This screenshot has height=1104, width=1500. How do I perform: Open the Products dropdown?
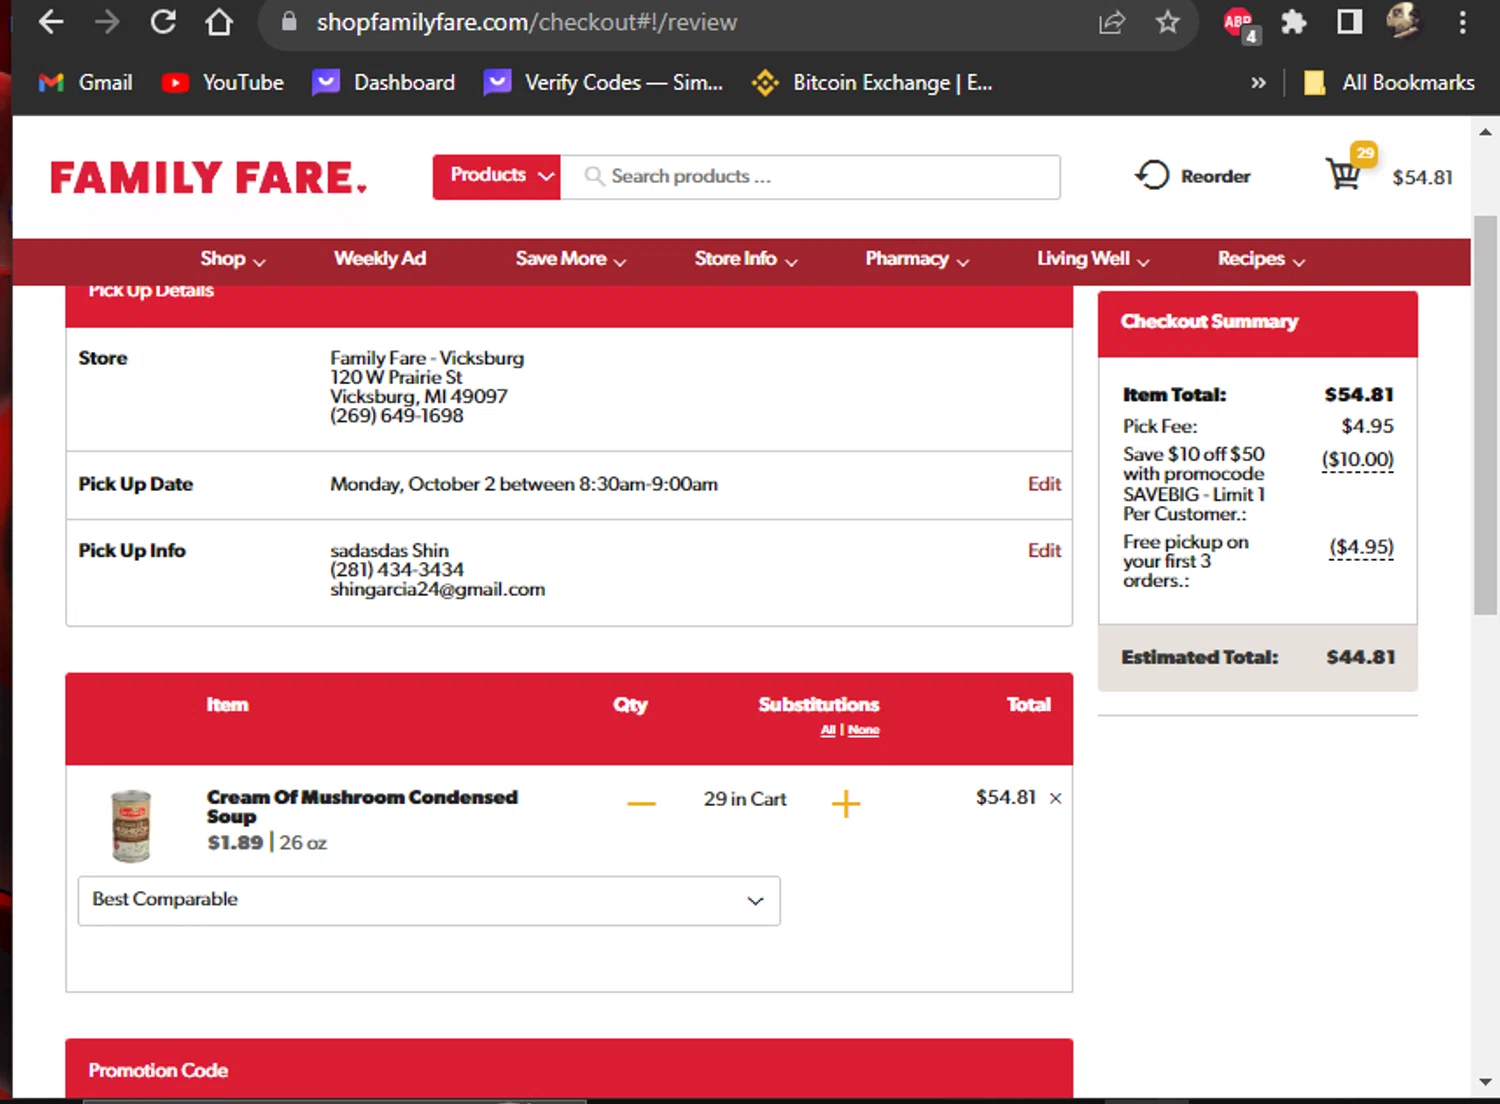(497, 176)
